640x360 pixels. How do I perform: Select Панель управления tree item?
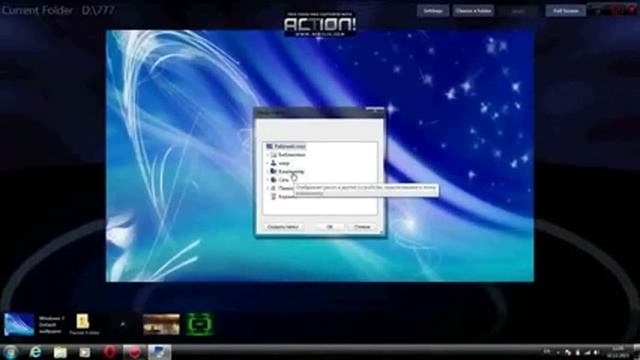[282, 188]
